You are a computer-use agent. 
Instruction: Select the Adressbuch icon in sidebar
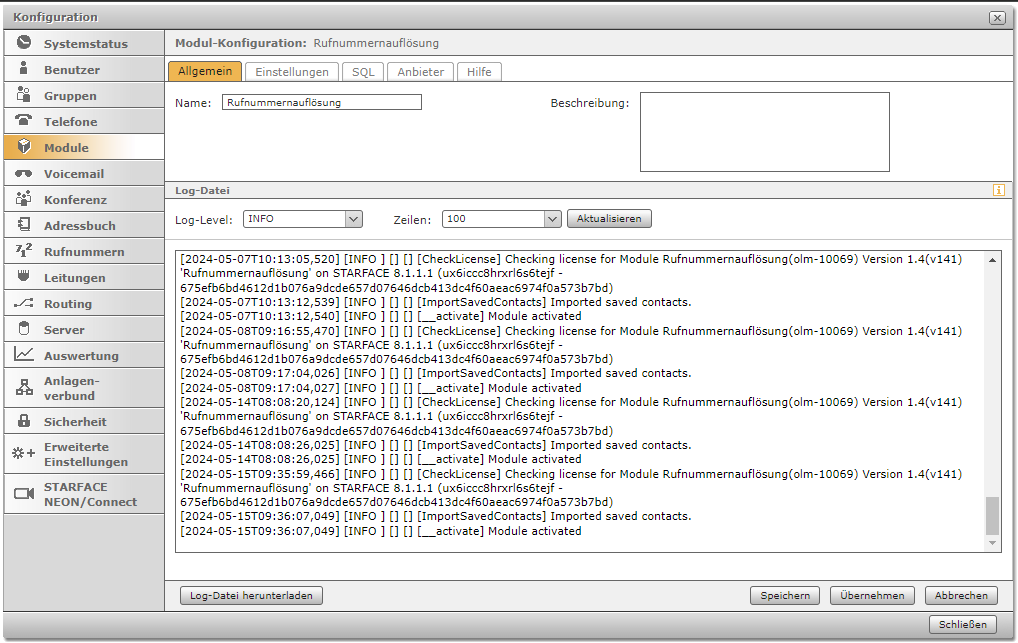click(24, 225)
